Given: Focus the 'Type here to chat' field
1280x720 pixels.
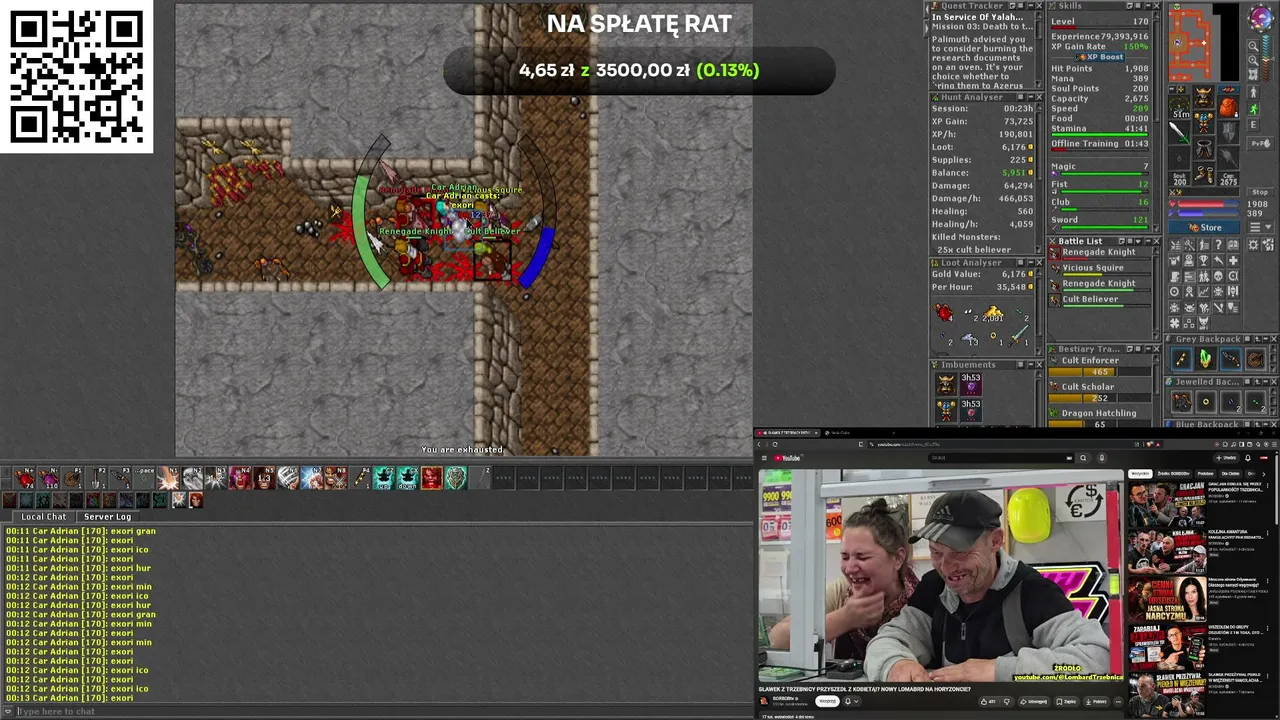Looking at the screenshot, I should click(380, 712).
